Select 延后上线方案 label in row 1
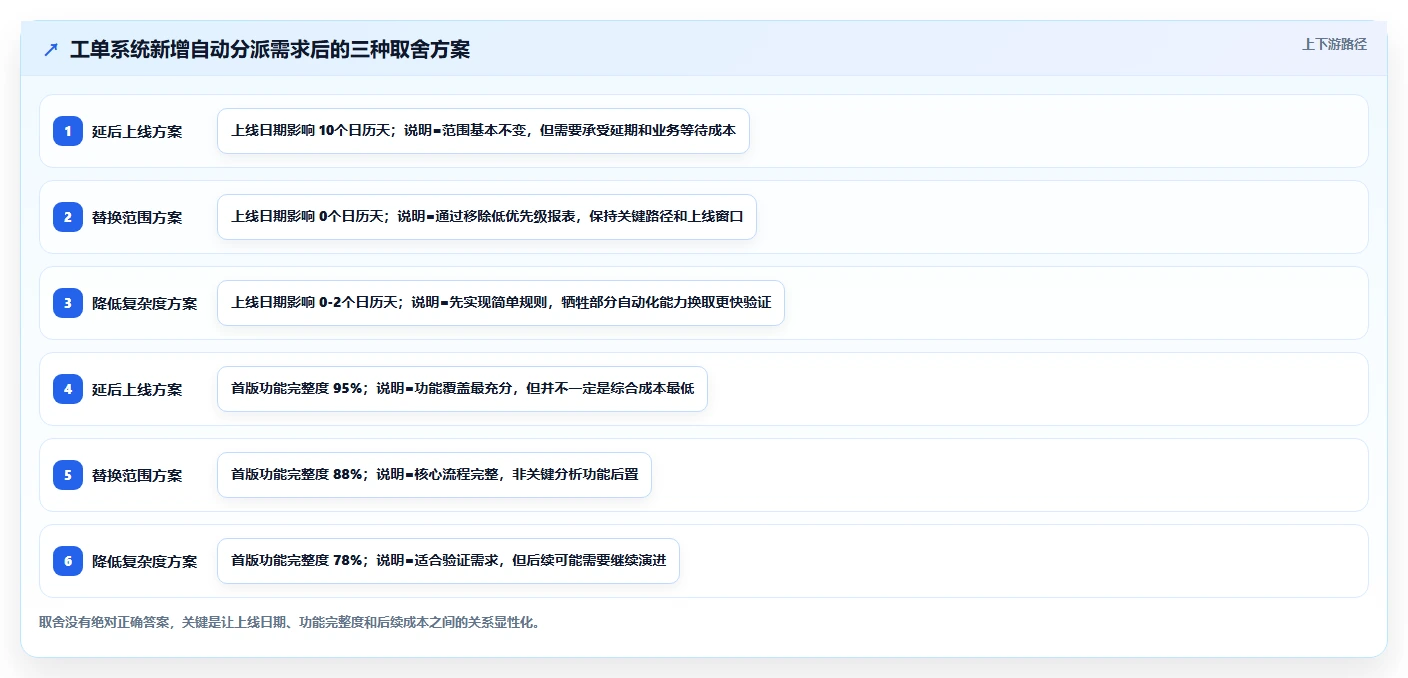This screenshot has height=678, width=1408. (137, 131)
